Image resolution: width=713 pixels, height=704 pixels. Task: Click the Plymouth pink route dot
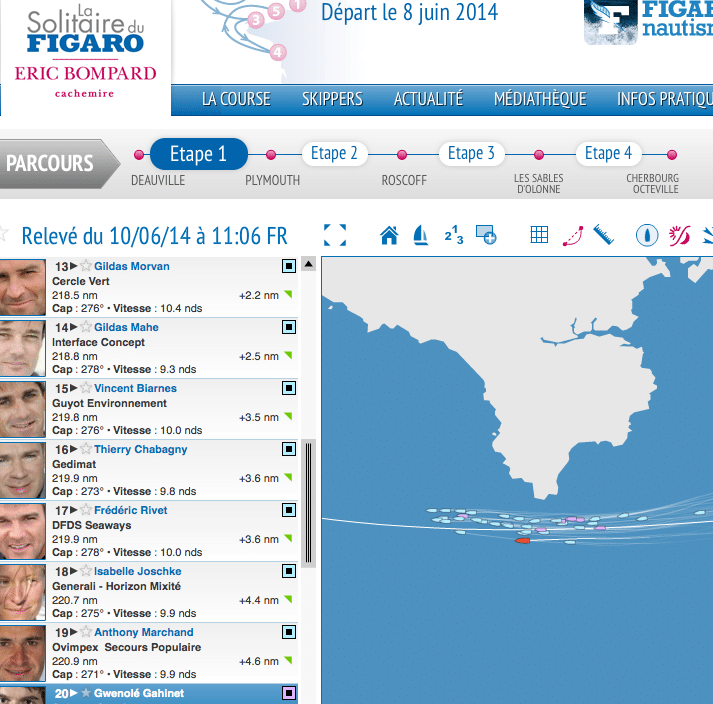(x=271, y=155)
